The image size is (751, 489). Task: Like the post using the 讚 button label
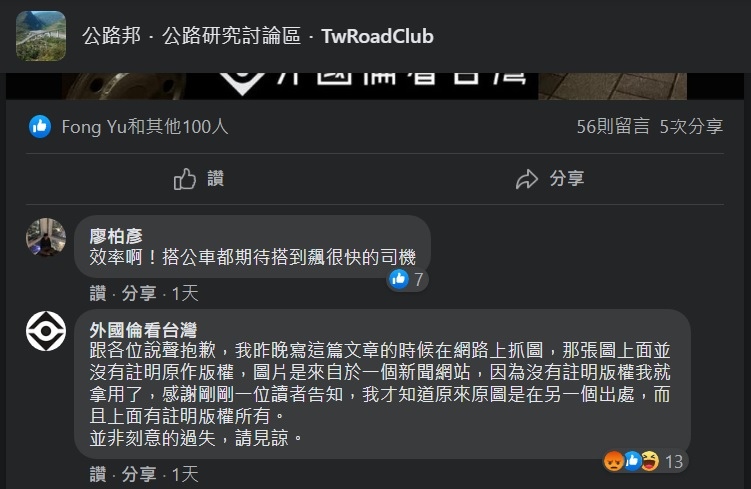coord(216,179)
